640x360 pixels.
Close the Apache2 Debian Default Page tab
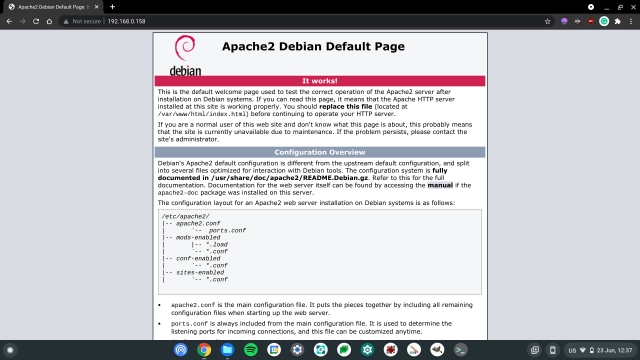pyautogui.click(x=97, y=7)
